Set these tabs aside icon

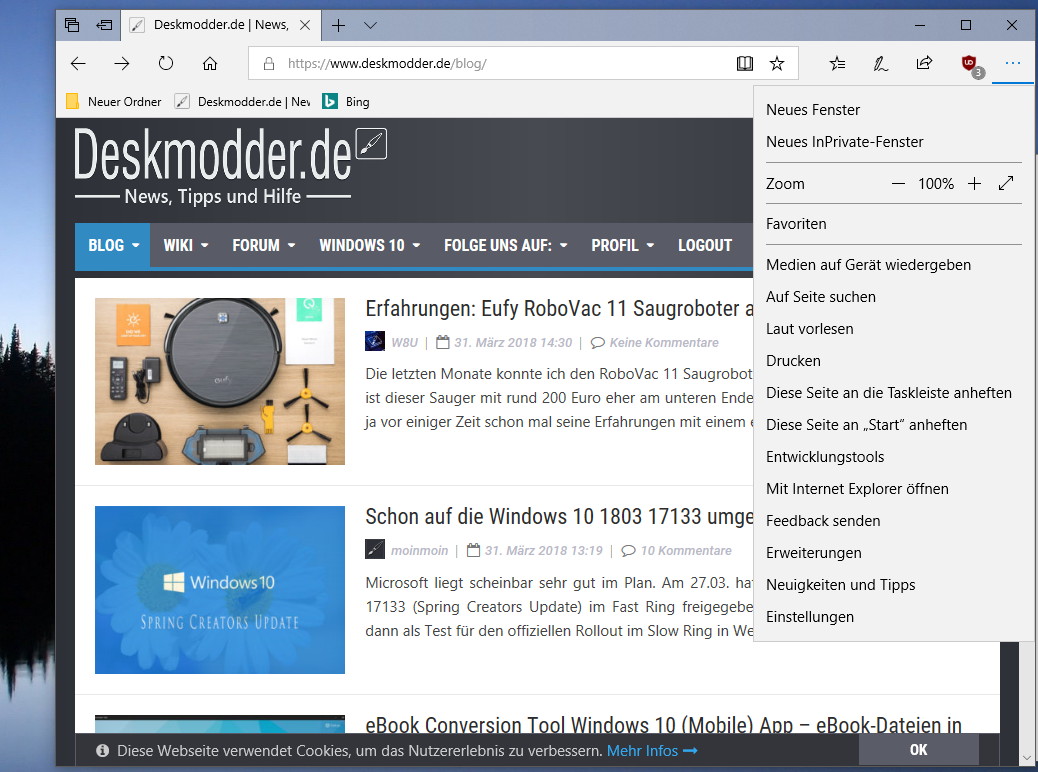[104, 25]
